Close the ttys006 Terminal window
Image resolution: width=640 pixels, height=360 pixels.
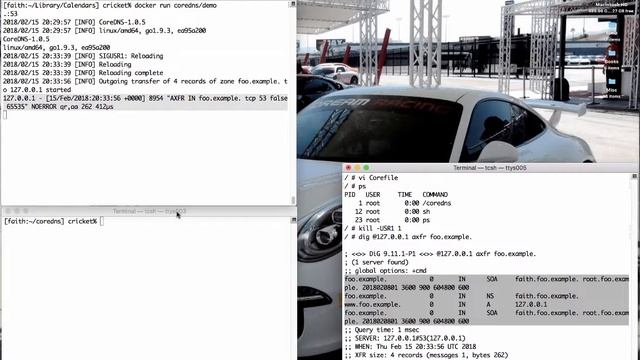(348, 168)
